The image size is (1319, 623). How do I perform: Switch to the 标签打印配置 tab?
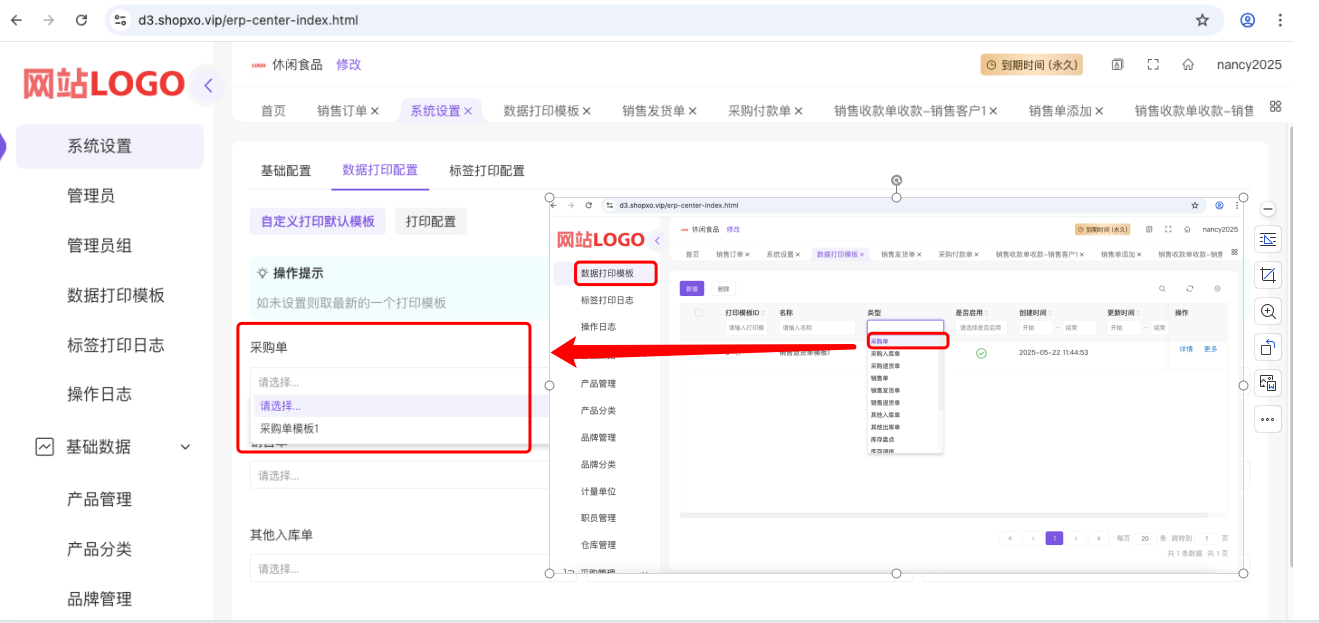(487, 171)
